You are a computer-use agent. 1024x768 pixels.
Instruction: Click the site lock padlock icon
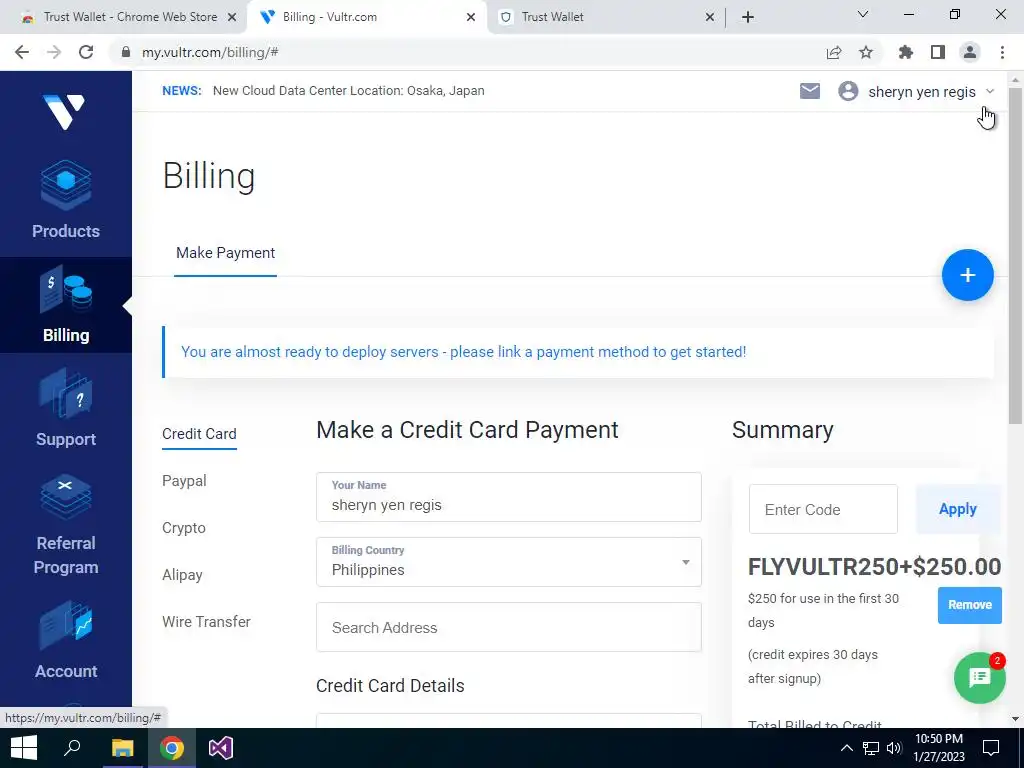pyautogui.click(x=126, y=52)
